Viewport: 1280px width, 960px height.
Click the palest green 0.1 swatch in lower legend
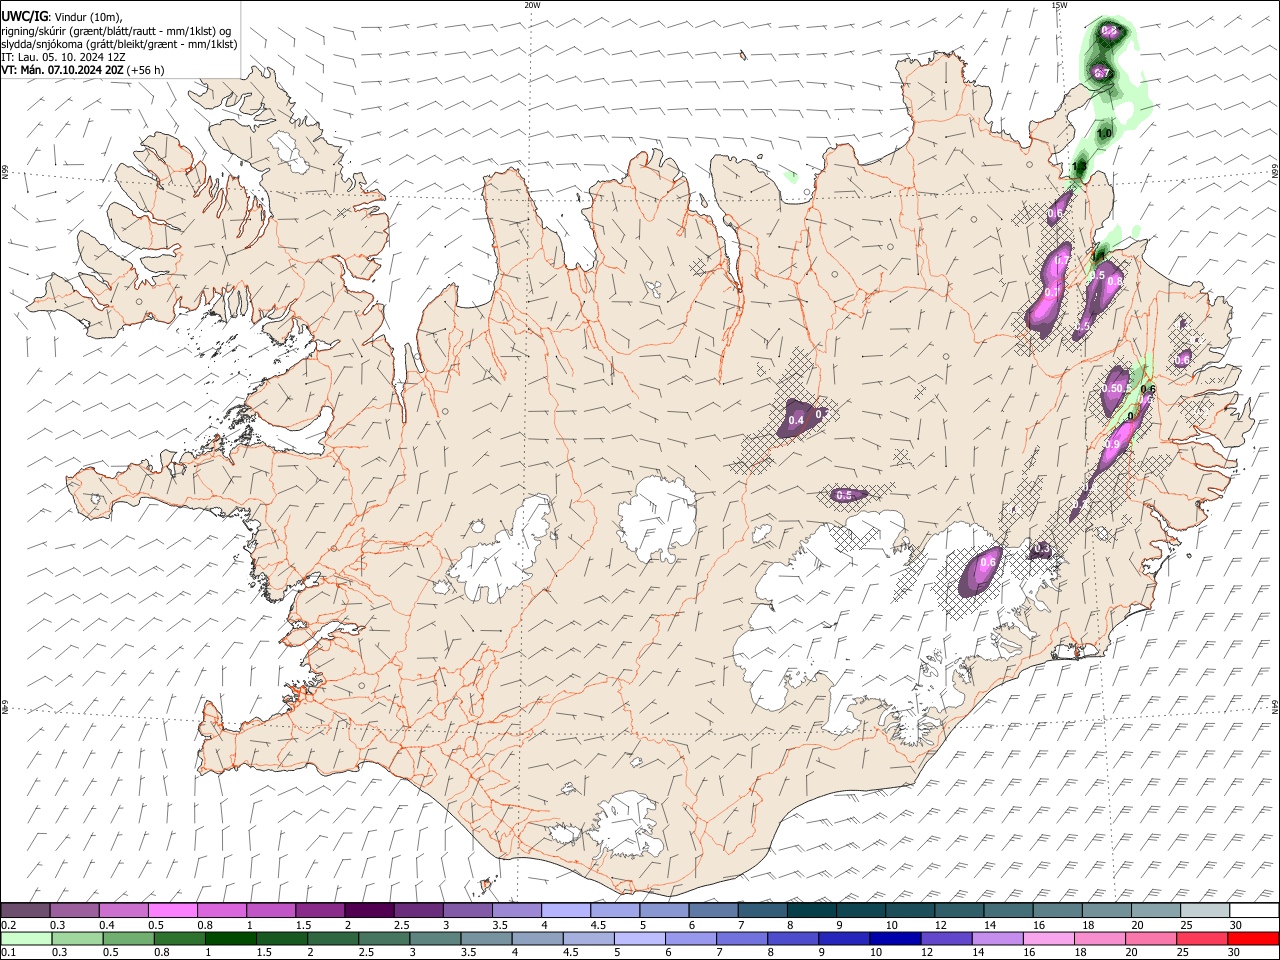pyautogui.click(x=27, y=938)
